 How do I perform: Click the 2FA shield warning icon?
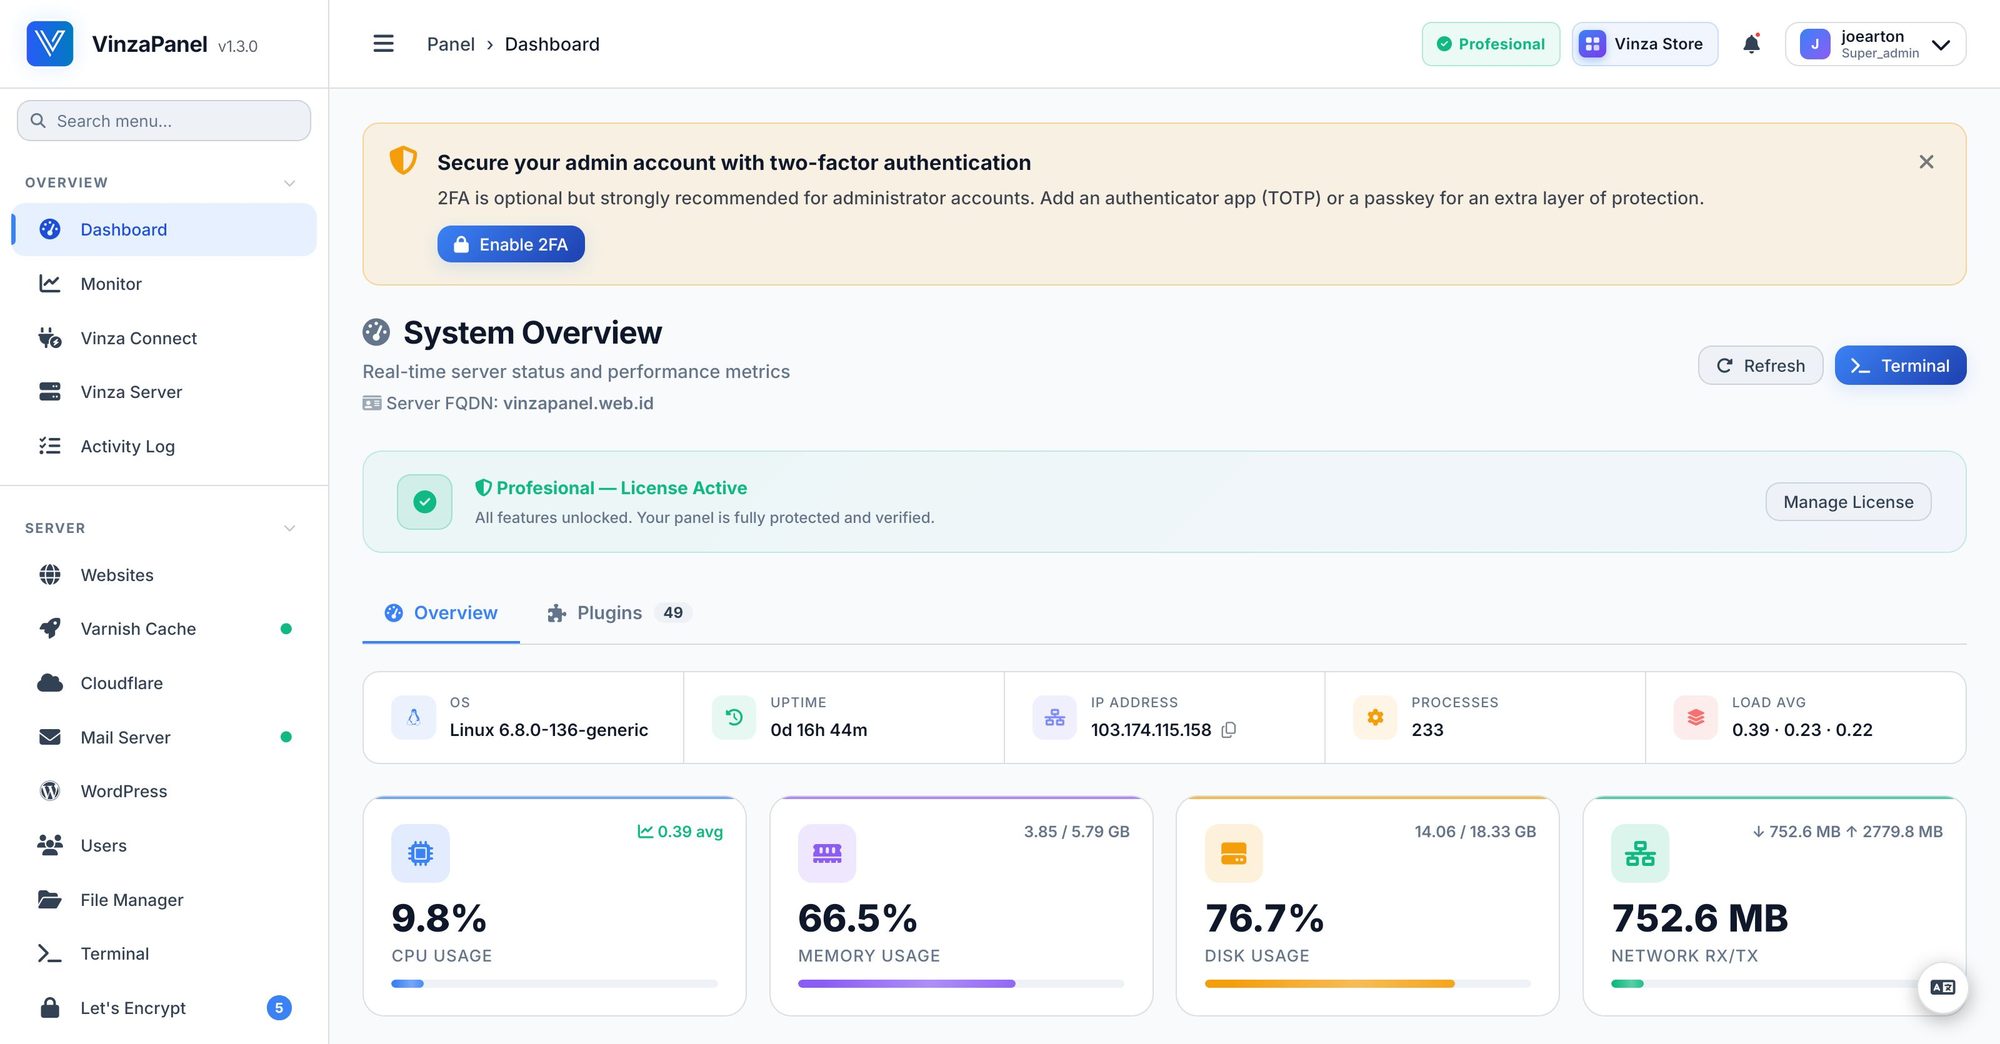coord(403,160)
